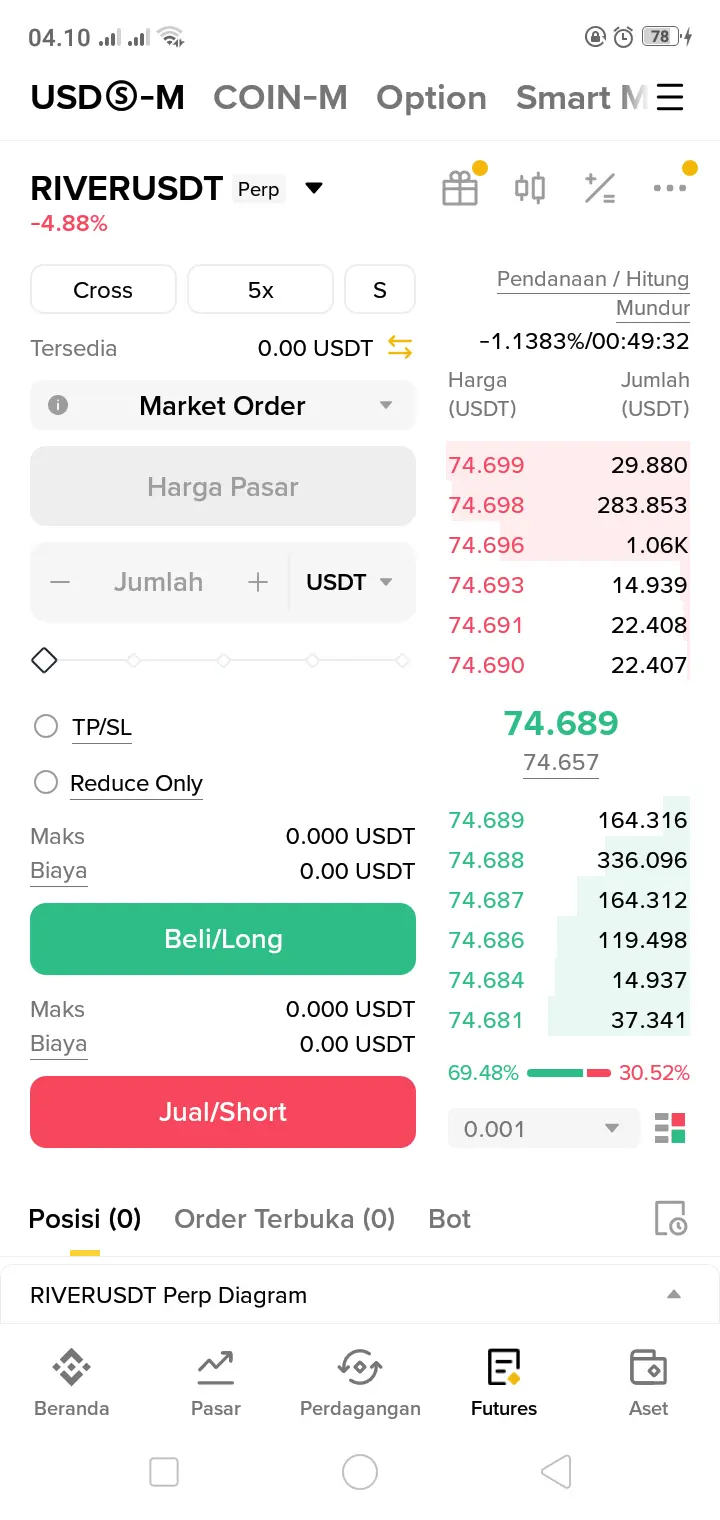This screenshot has width=720, height=1520.
Task: Open Aset wallet in bottom navigation
Action: [x=648, y=1382]
